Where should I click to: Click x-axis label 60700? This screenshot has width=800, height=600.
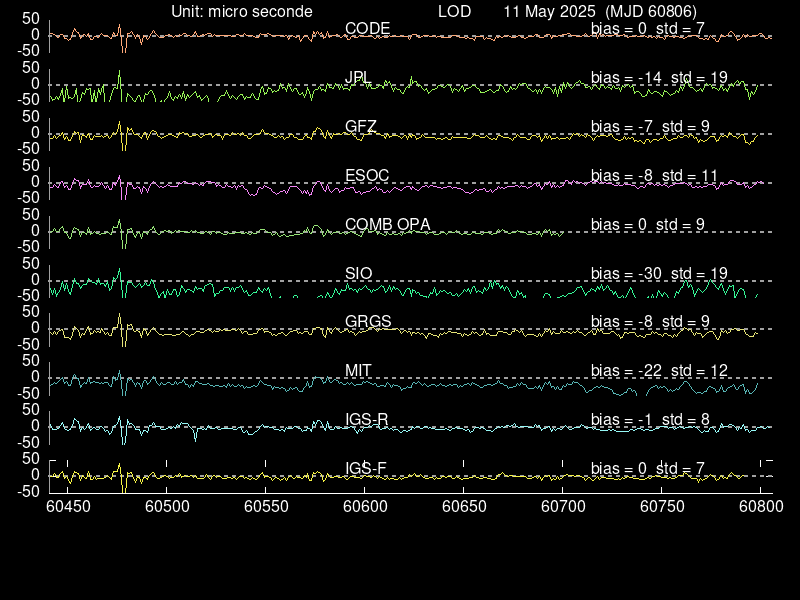[563, 507]
